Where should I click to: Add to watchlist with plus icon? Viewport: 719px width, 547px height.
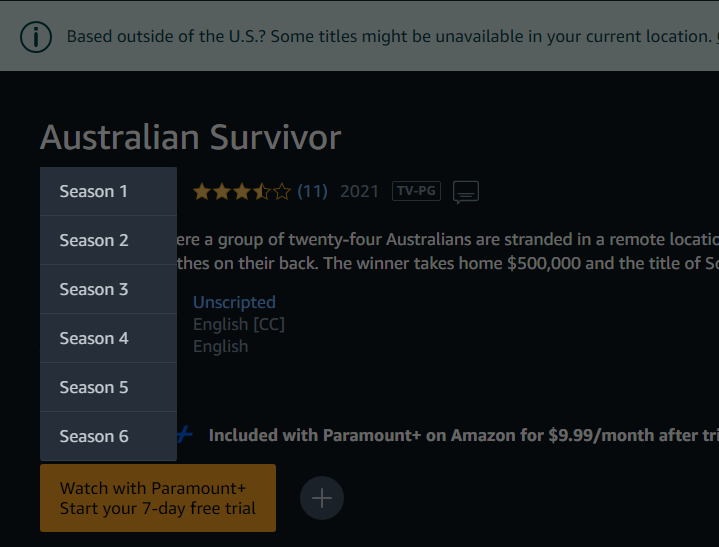click(322, 498)
